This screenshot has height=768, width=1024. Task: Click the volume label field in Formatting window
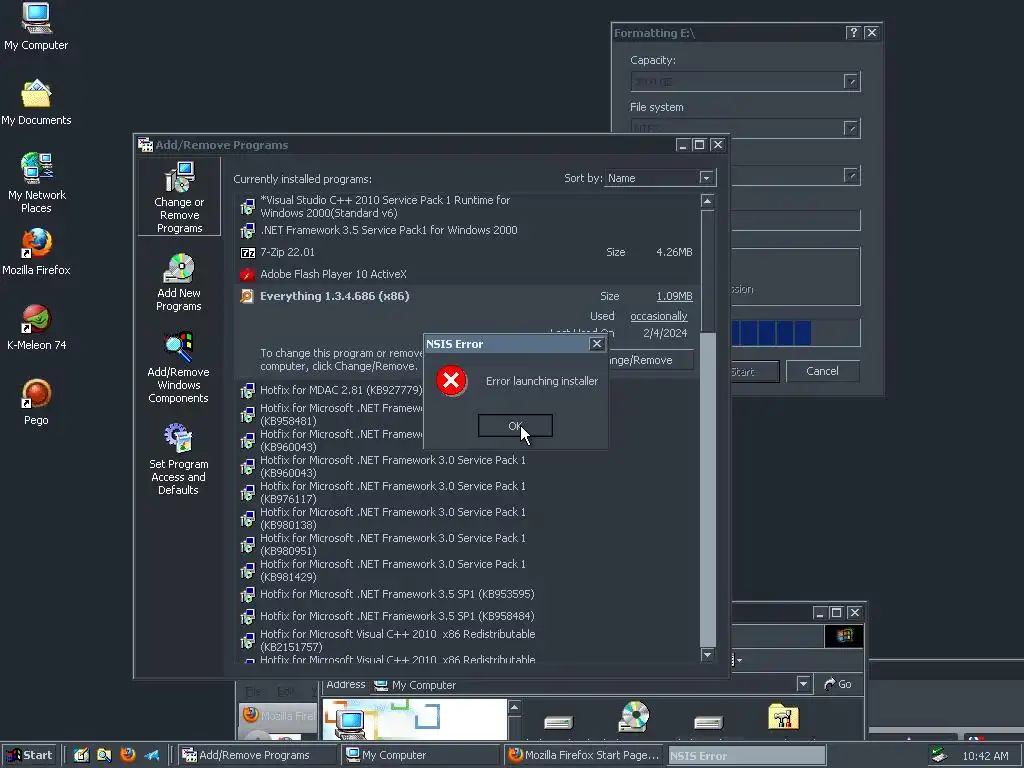(x=795, y=220)
